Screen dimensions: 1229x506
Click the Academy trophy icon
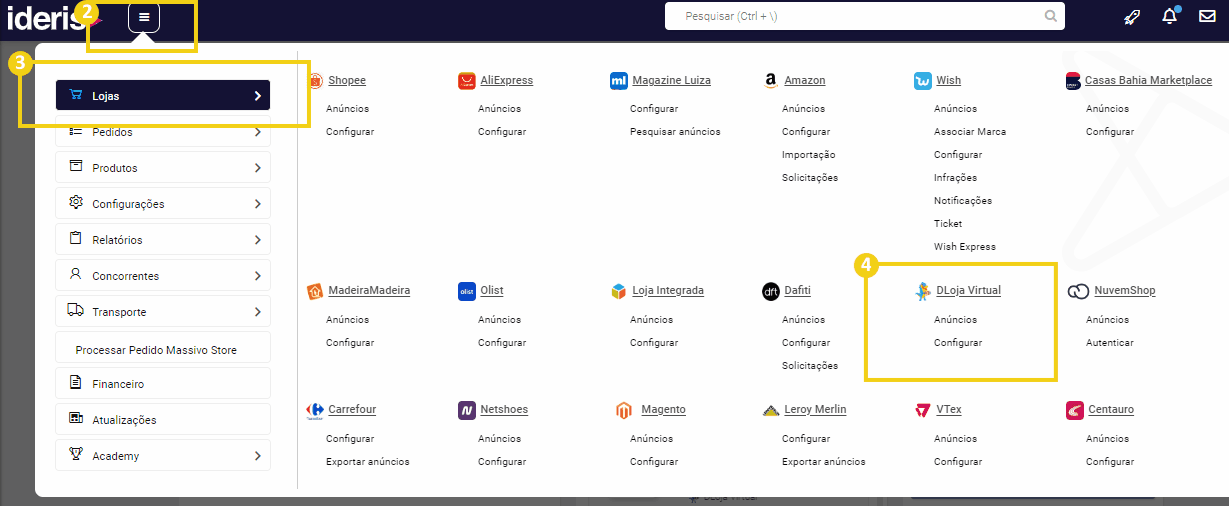pyautogui.click(x=75, y=455)
